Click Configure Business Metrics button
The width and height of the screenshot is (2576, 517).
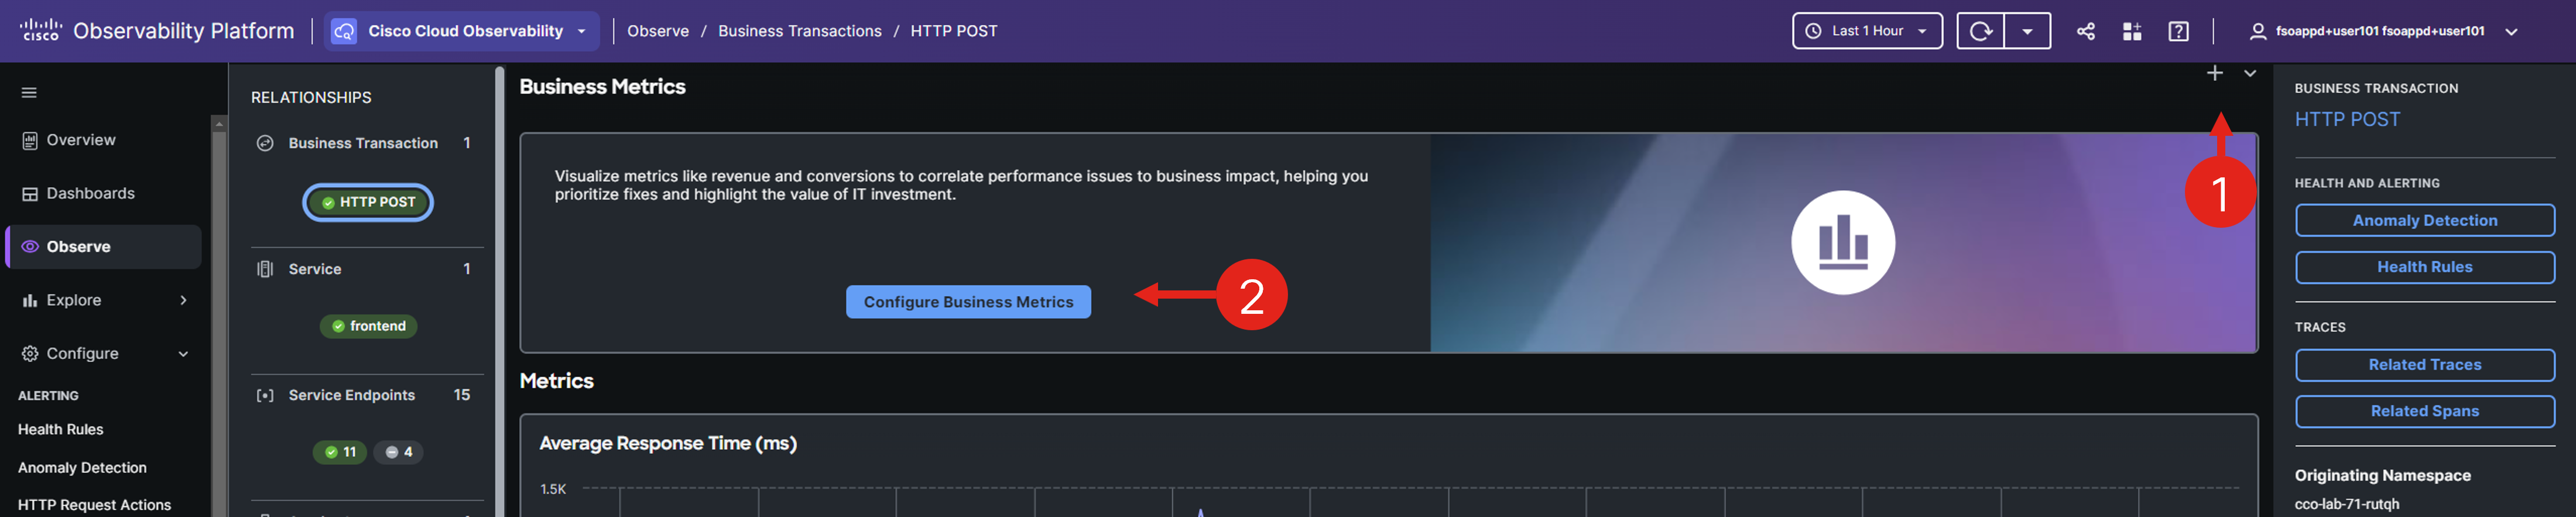pos(967,302)
